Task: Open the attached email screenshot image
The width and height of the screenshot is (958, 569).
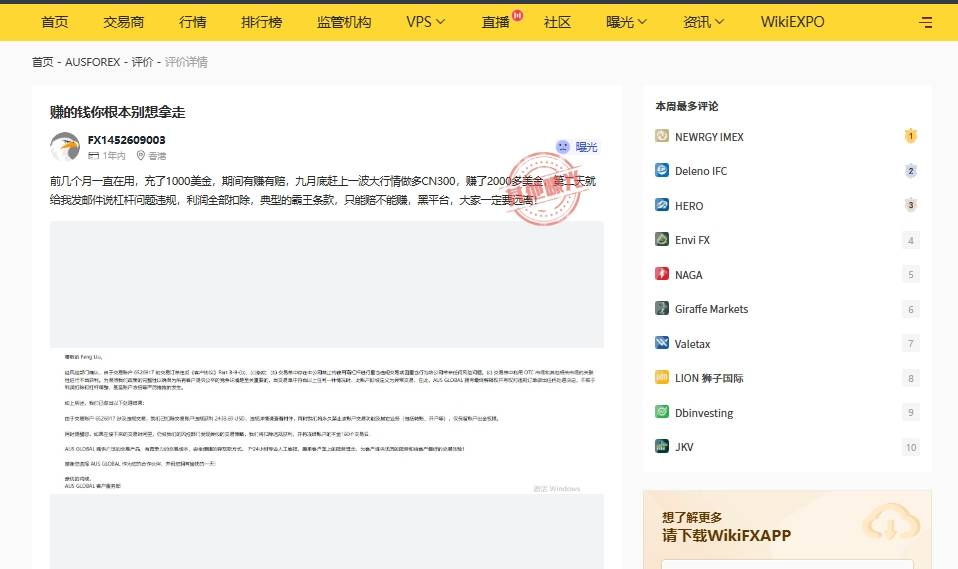Action: tap(327, 420)
